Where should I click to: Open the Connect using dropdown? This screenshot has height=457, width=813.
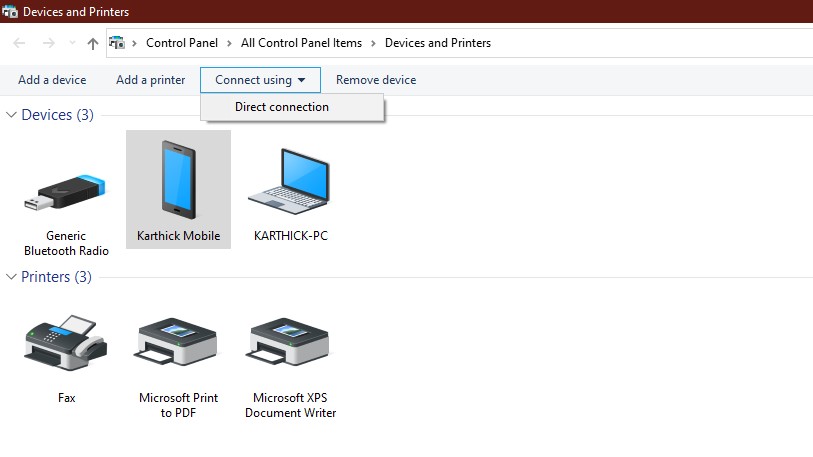click(260, 80)
